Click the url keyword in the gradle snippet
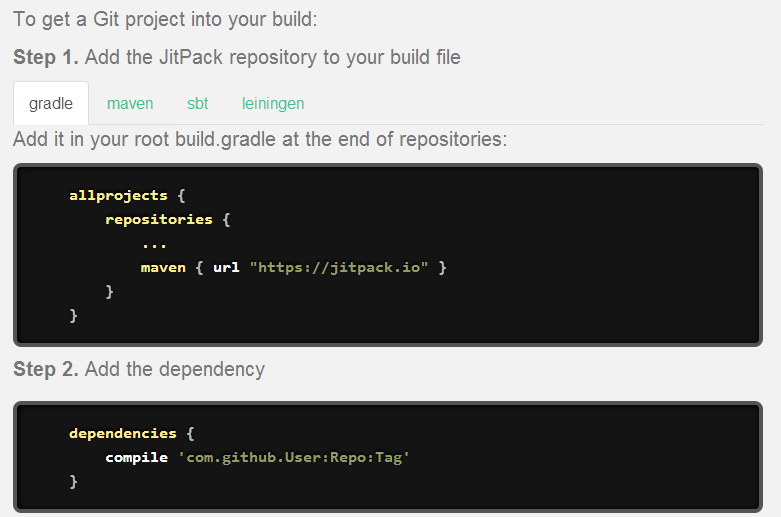Screen dimensions: 781x517 [226, 268]
